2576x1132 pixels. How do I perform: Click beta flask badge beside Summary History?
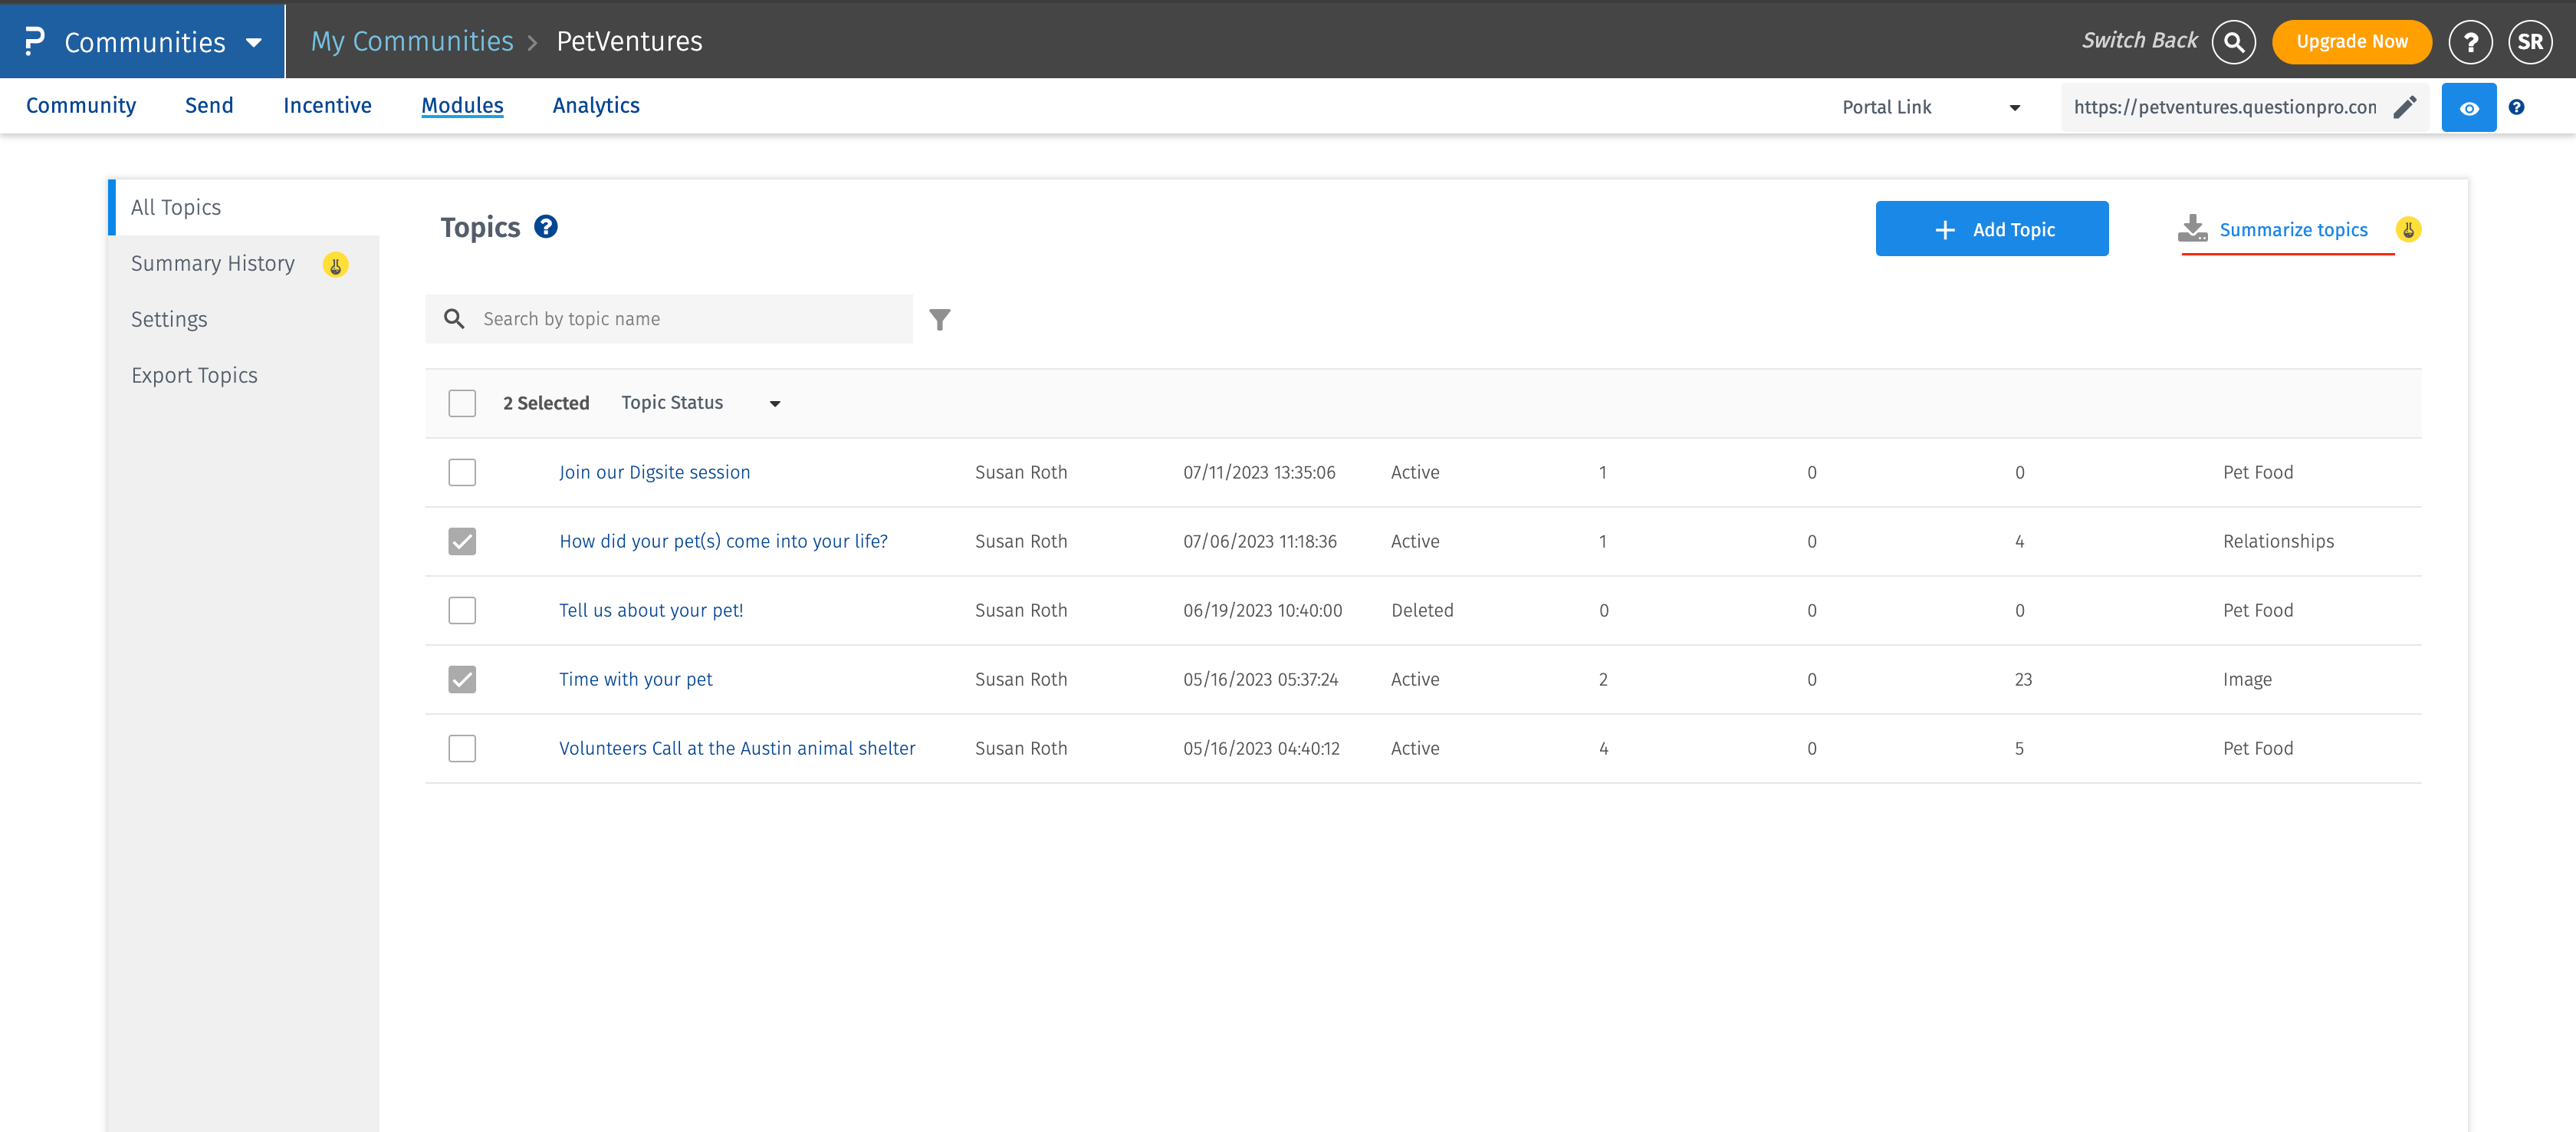pos(335,265)
